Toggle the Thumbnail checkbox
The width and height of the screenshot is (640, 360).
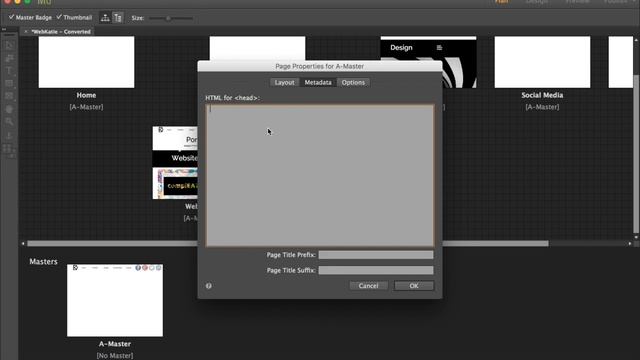pos(74,17)
